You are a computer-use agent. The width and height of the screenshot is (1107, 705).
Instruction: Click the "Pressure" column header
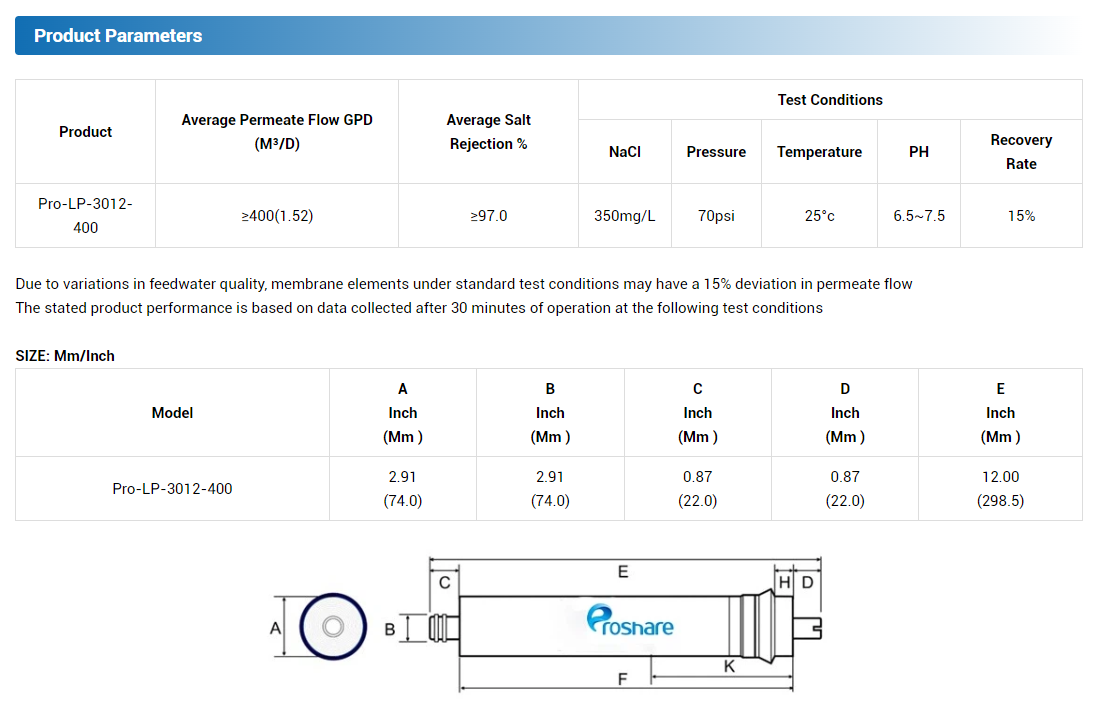point(716,152)
